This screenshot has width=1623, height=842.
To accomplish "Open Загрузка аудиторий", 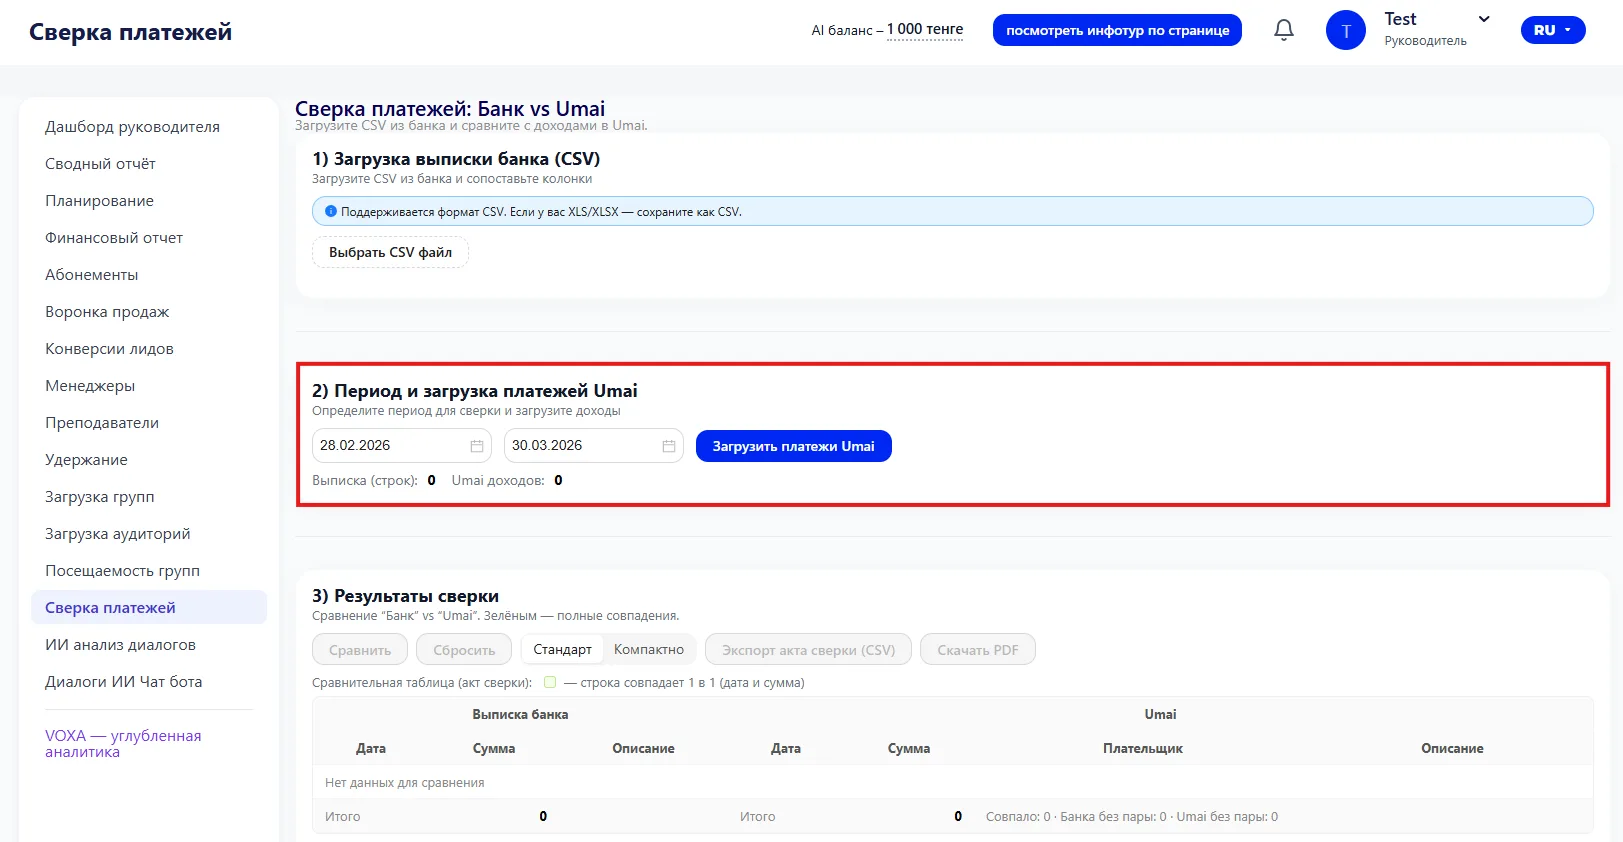I will pyautogui.click(x=118, y=534).
